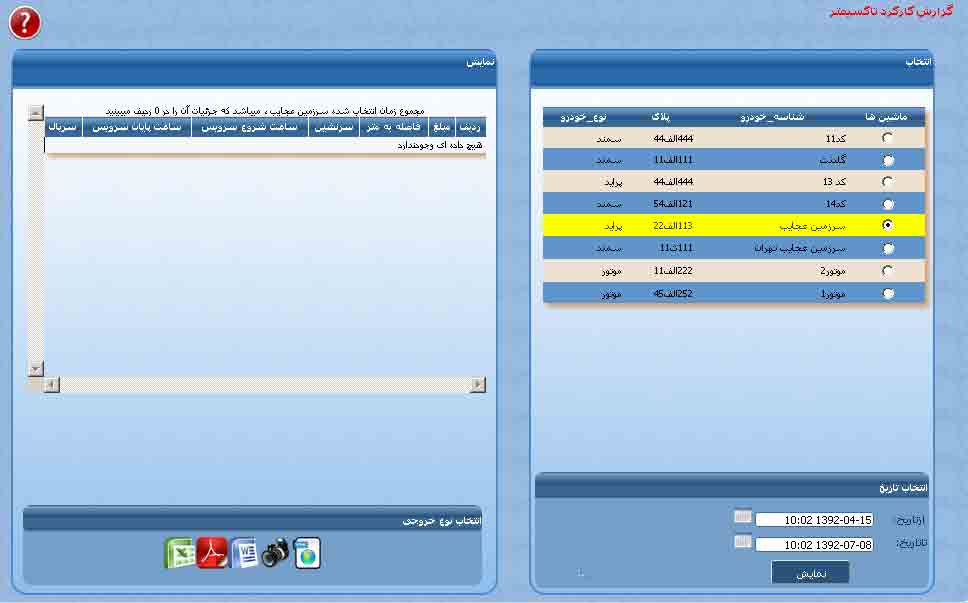
Task: Click the ازتاریخ start date input field
Action: [815, 520]
